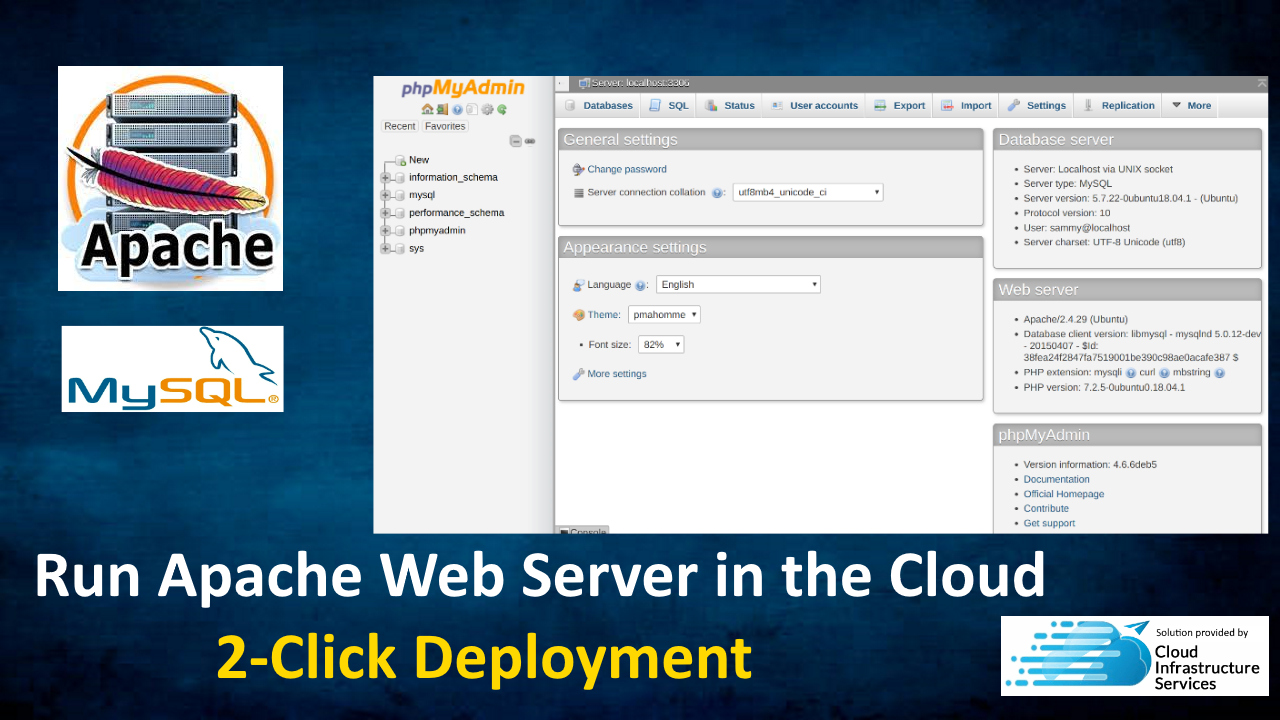Click the log out door icon

click(x=441, y=109)
